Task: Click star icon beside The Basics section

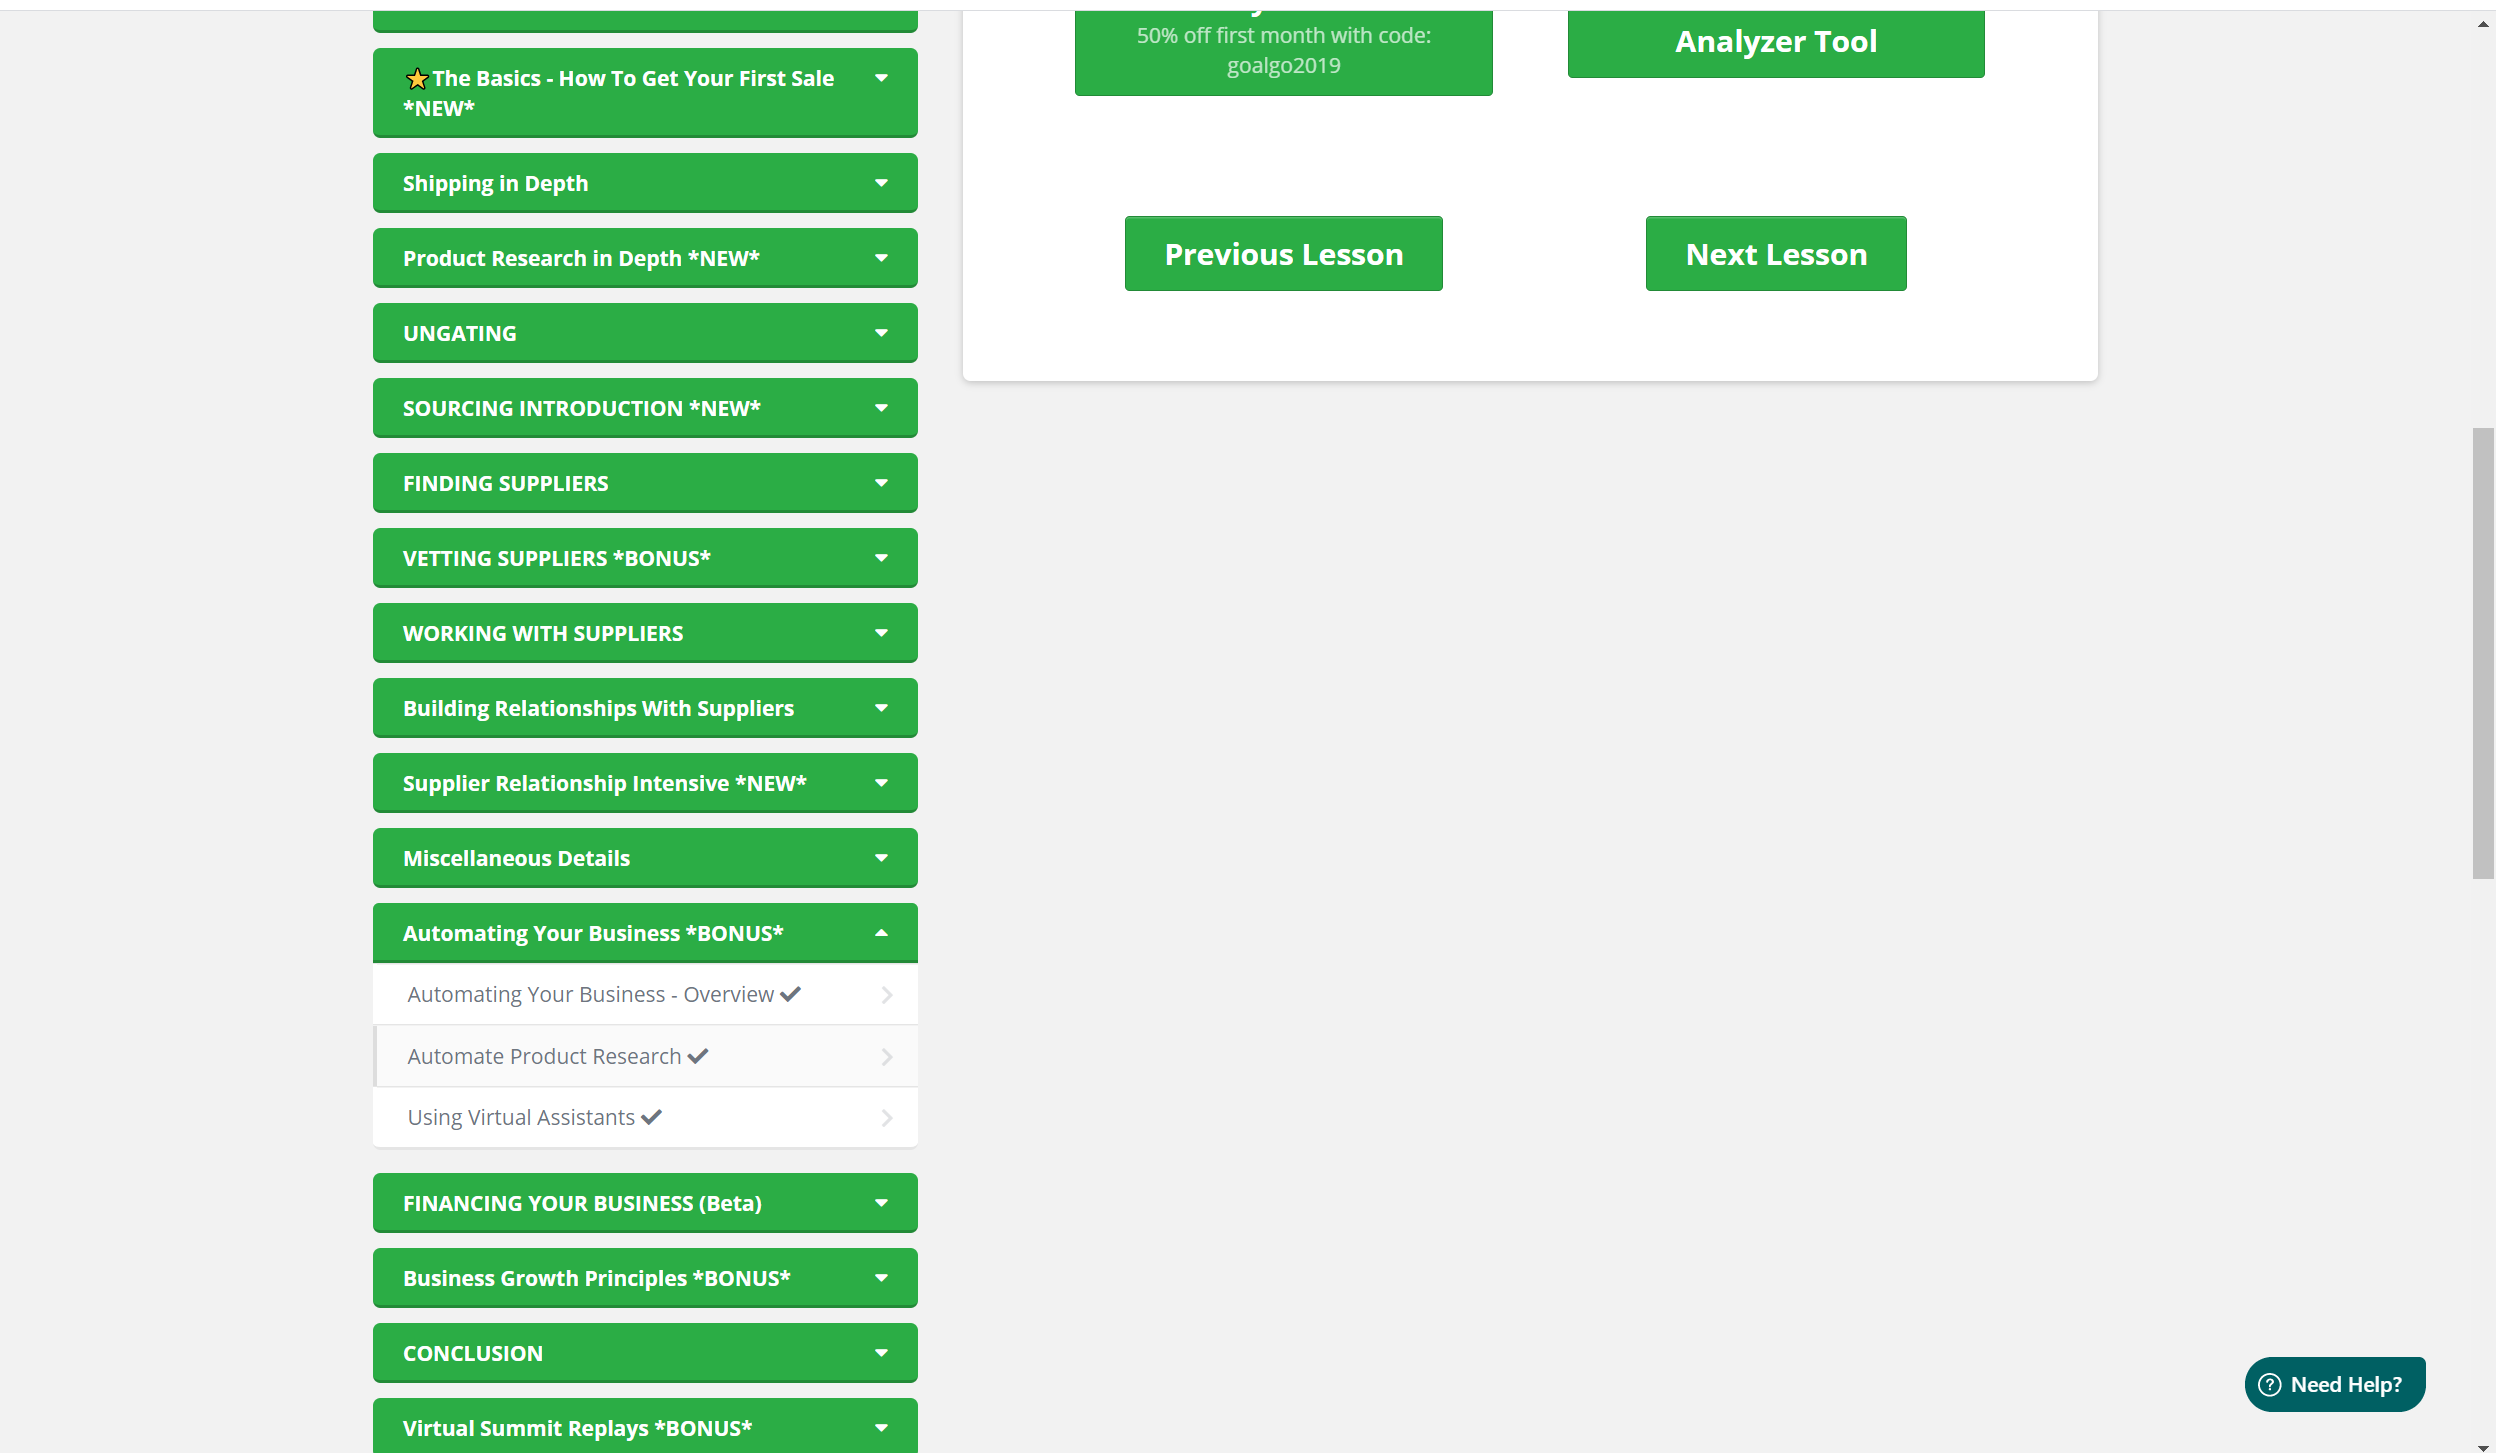Action: [x=417, y=79]
